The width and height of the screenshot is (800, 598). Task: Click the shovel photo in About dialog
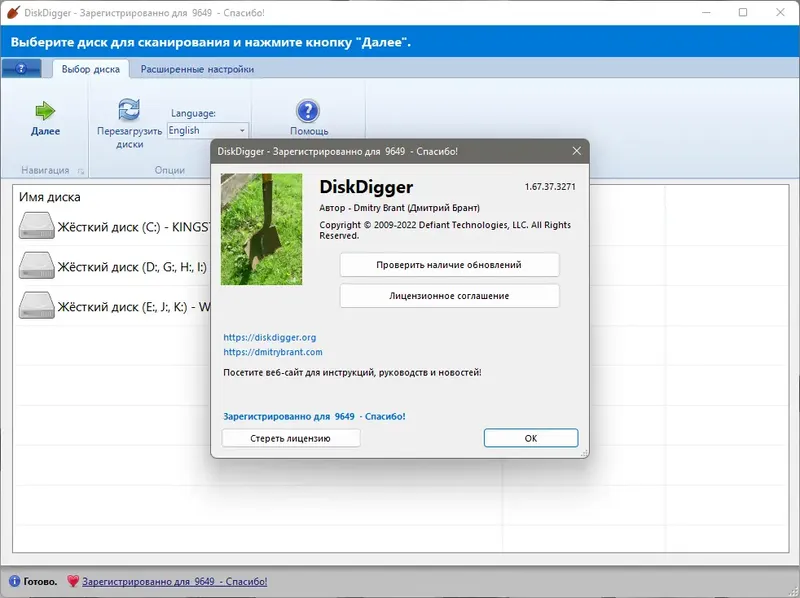(261, 229)
